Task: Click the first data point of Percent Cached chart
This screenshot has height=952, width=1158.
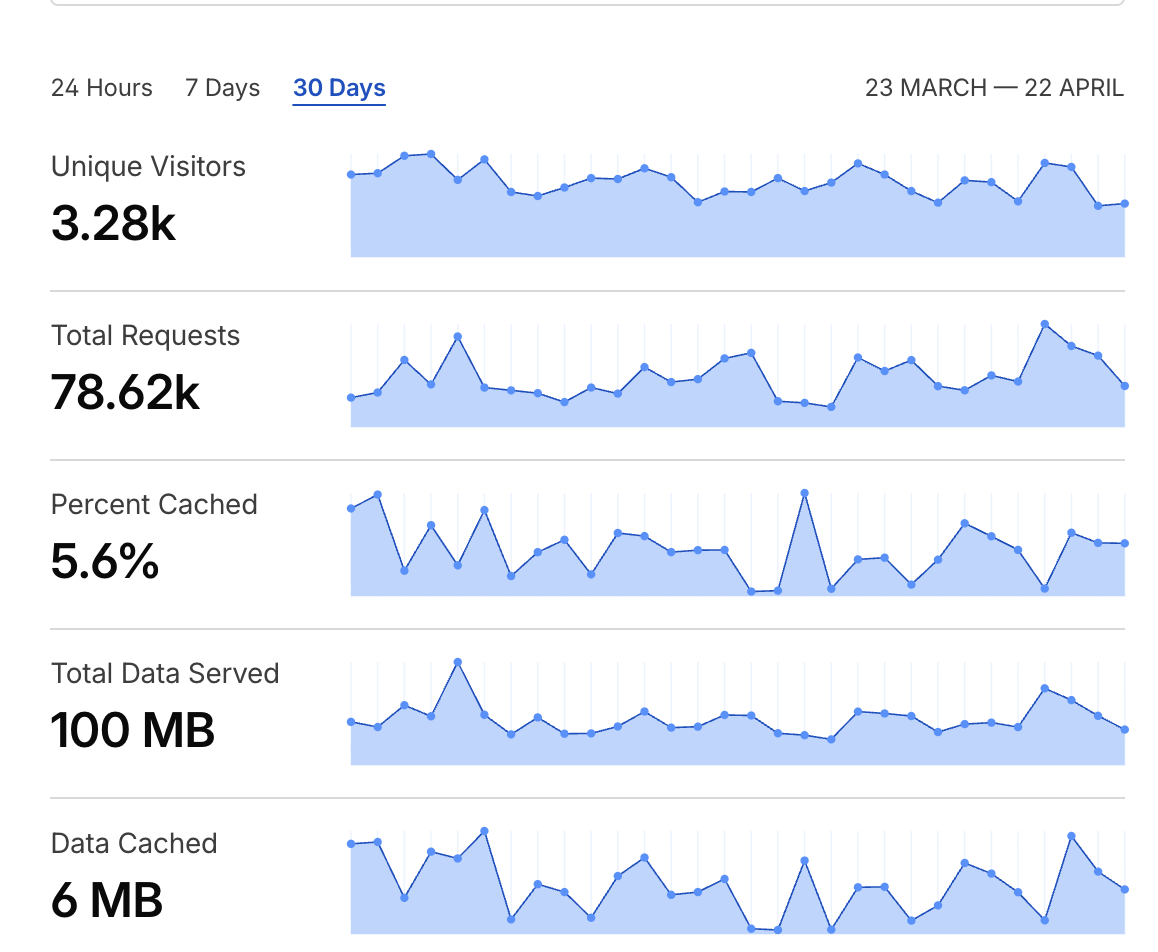Action: pyautogui.click(x=351, y=508)
